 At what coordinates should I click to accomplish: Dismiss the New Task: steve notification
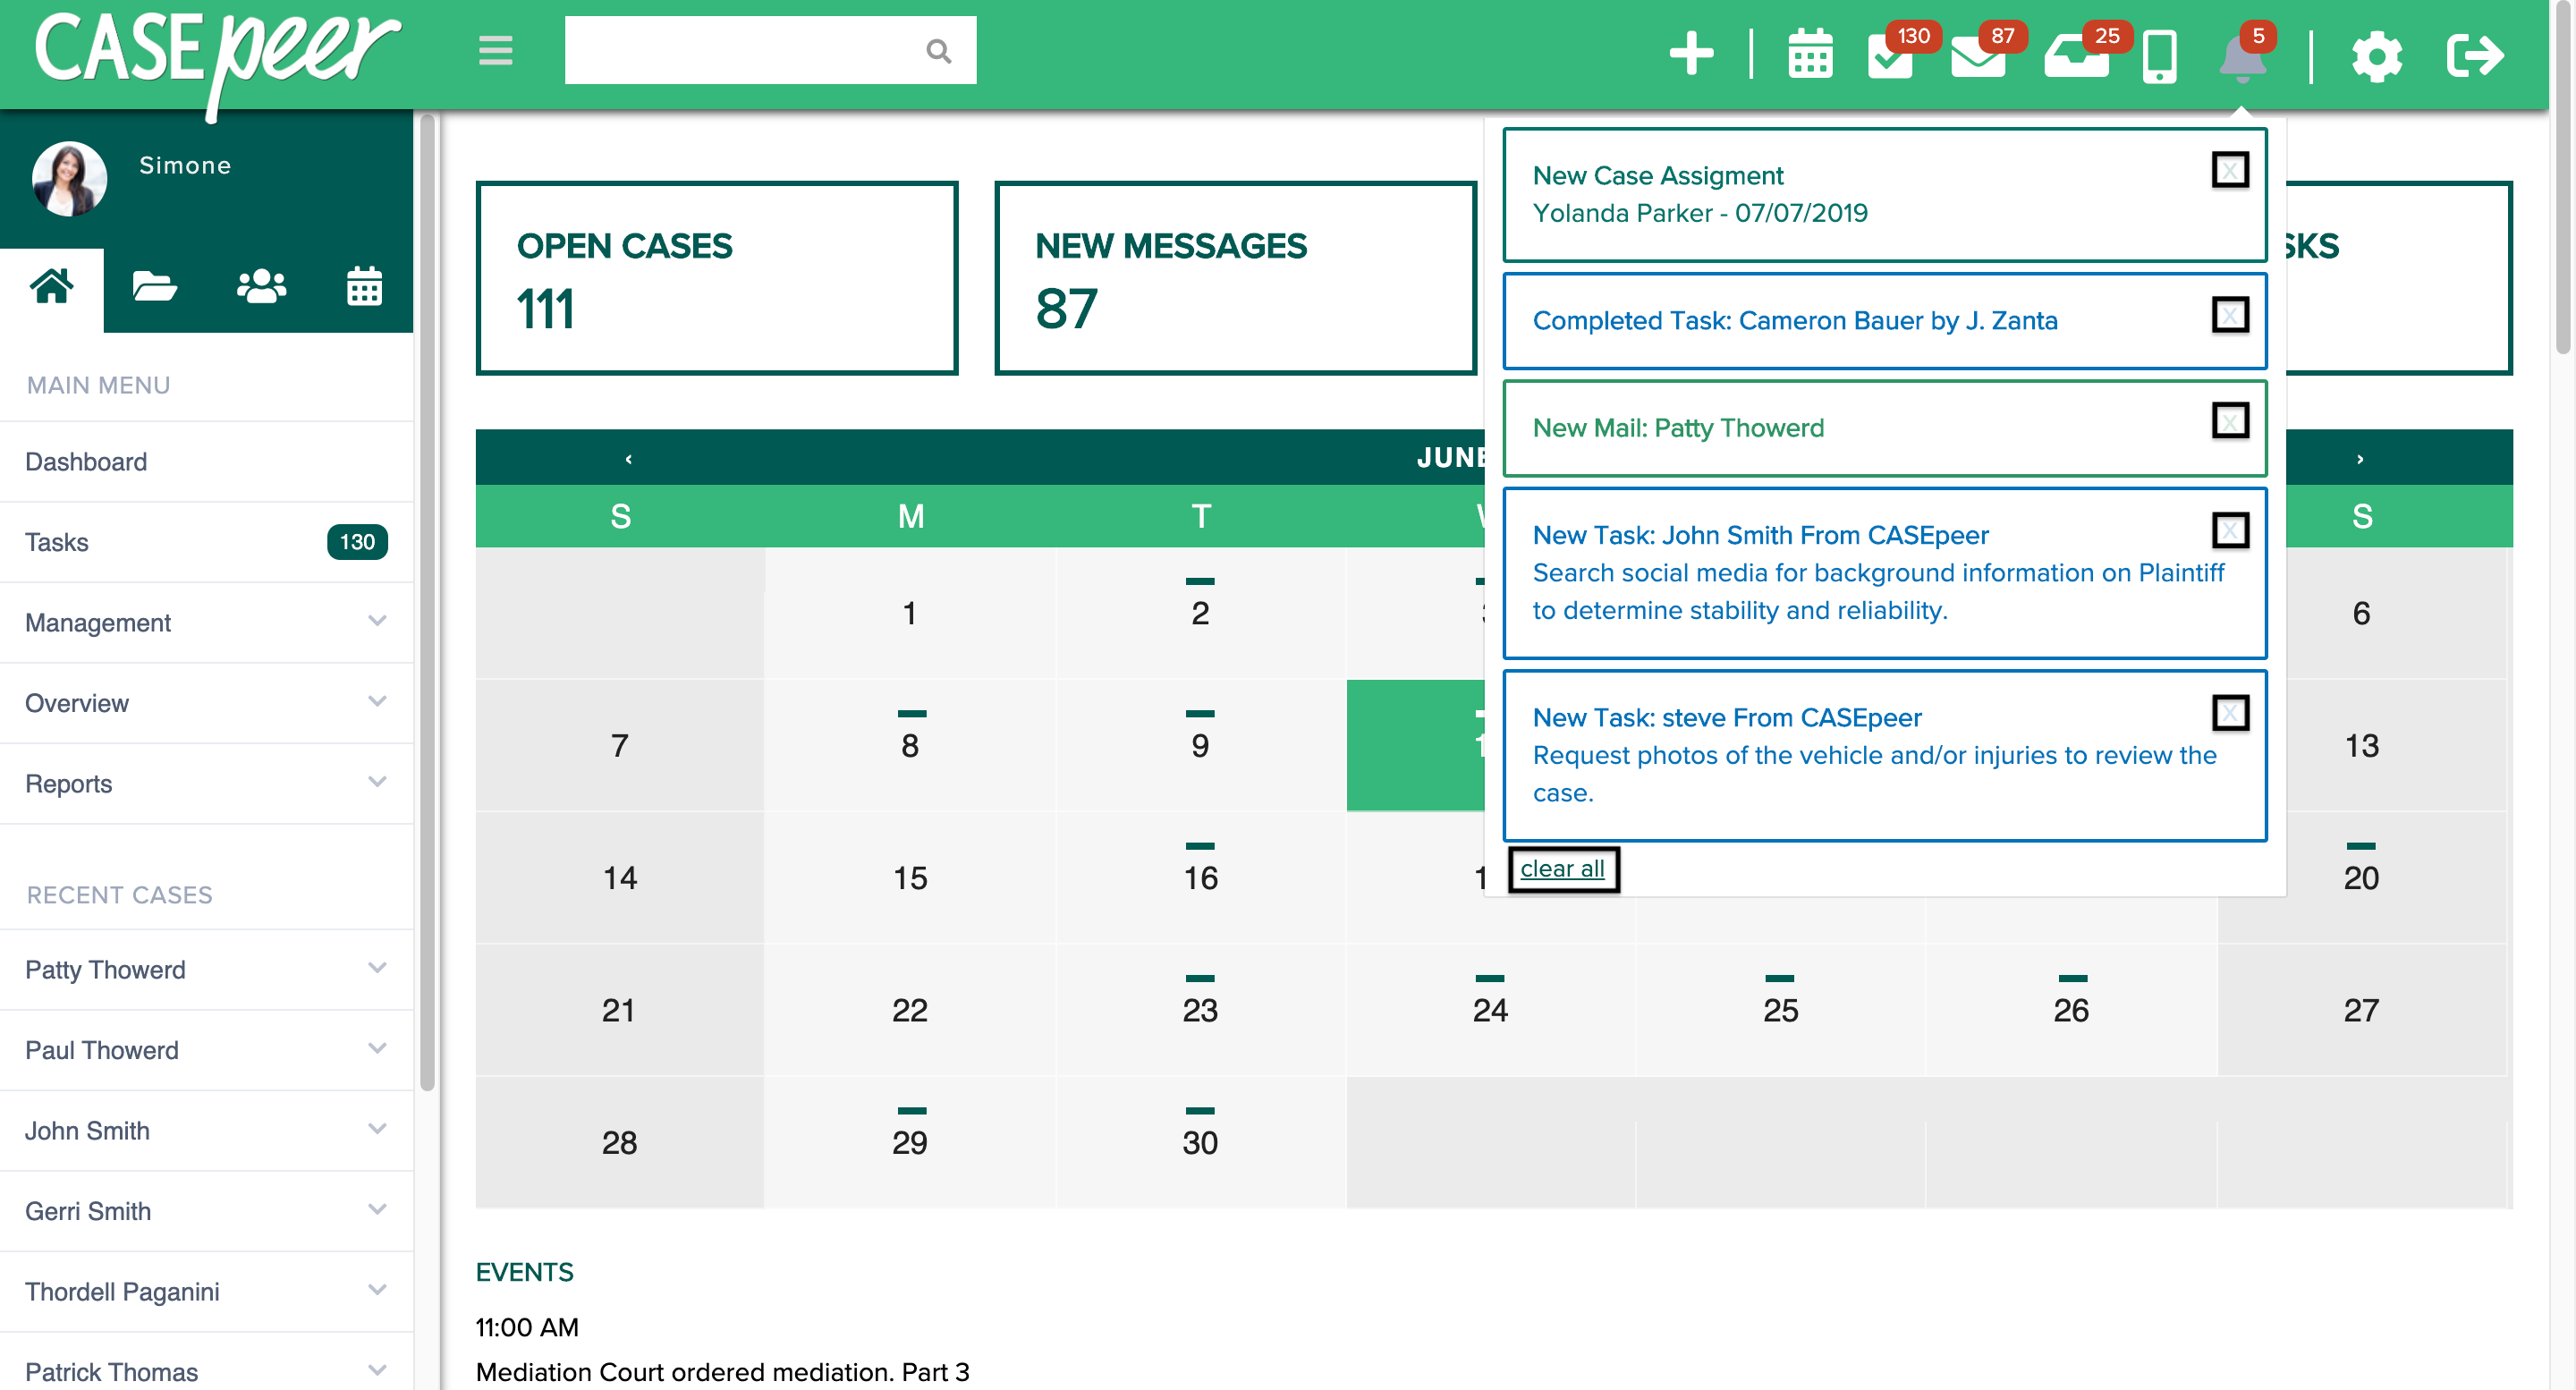[2231, 712]
